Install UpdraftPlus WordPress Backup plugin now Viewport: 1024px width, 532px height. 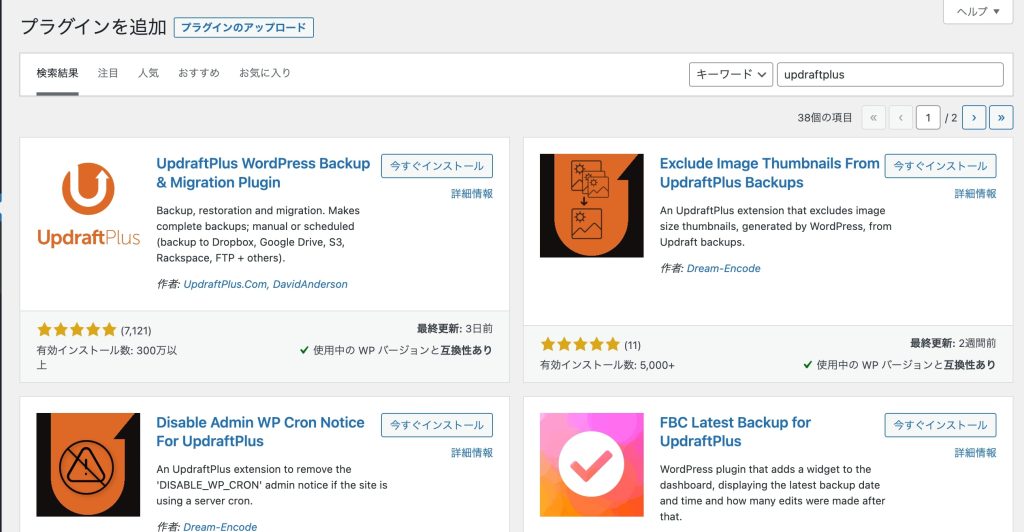[x=437, y=166]
